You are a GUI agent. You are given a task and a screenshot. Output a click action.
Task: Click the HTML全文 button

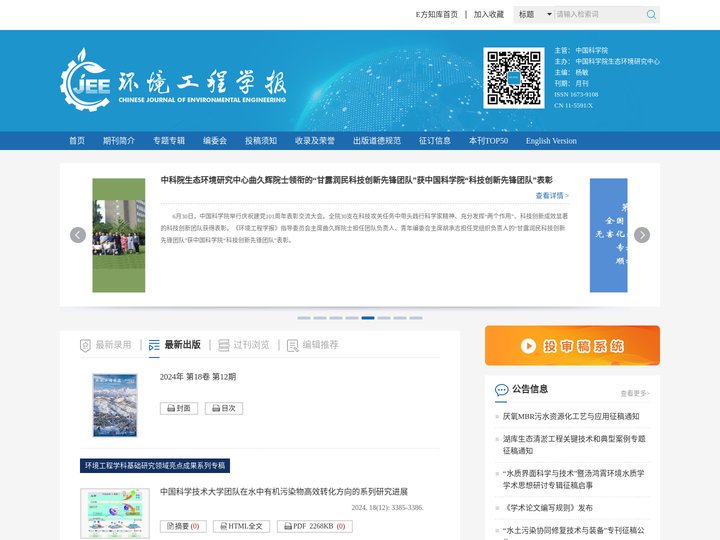242,526
